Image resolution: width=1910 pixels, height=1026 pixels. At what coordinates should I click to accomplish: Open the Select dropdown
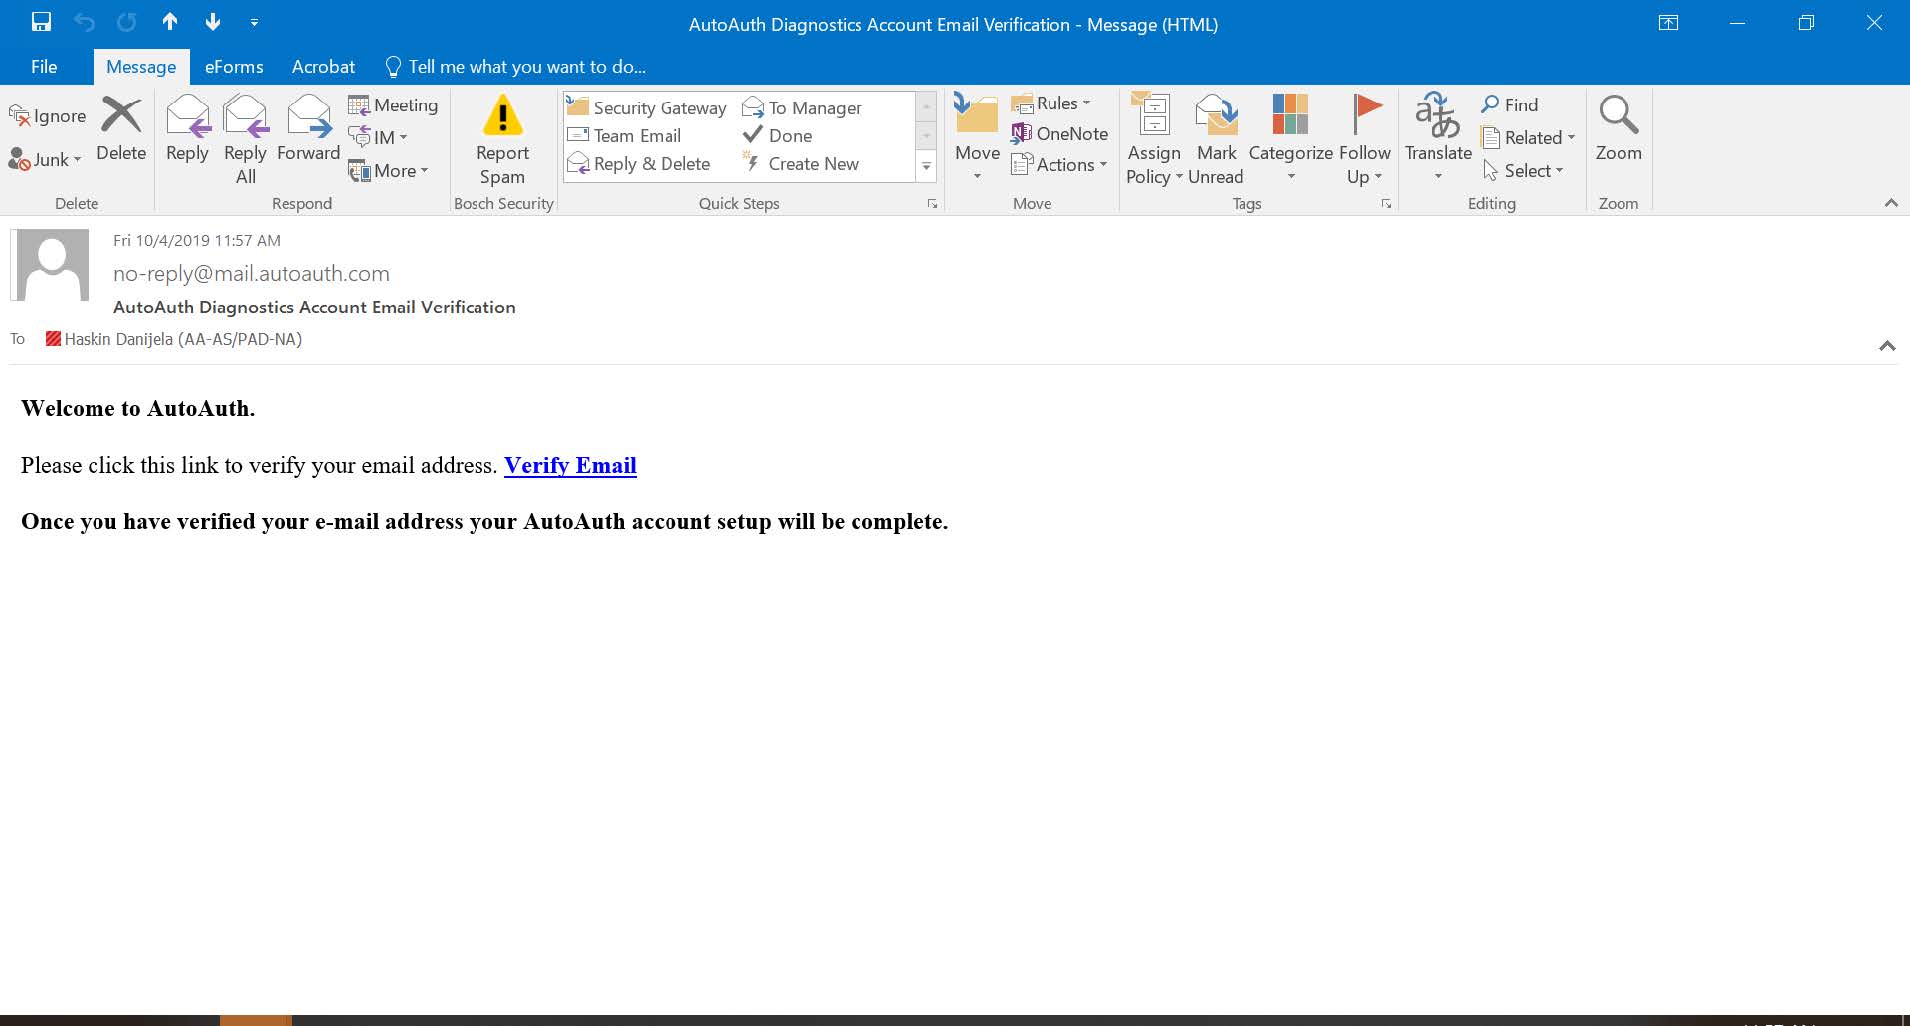pyautogui.click(x=1523, y=171)
